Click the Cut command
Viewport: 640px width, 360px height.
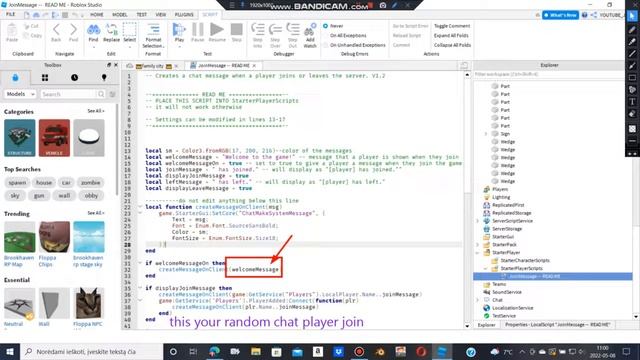click(x=31, y=26)
